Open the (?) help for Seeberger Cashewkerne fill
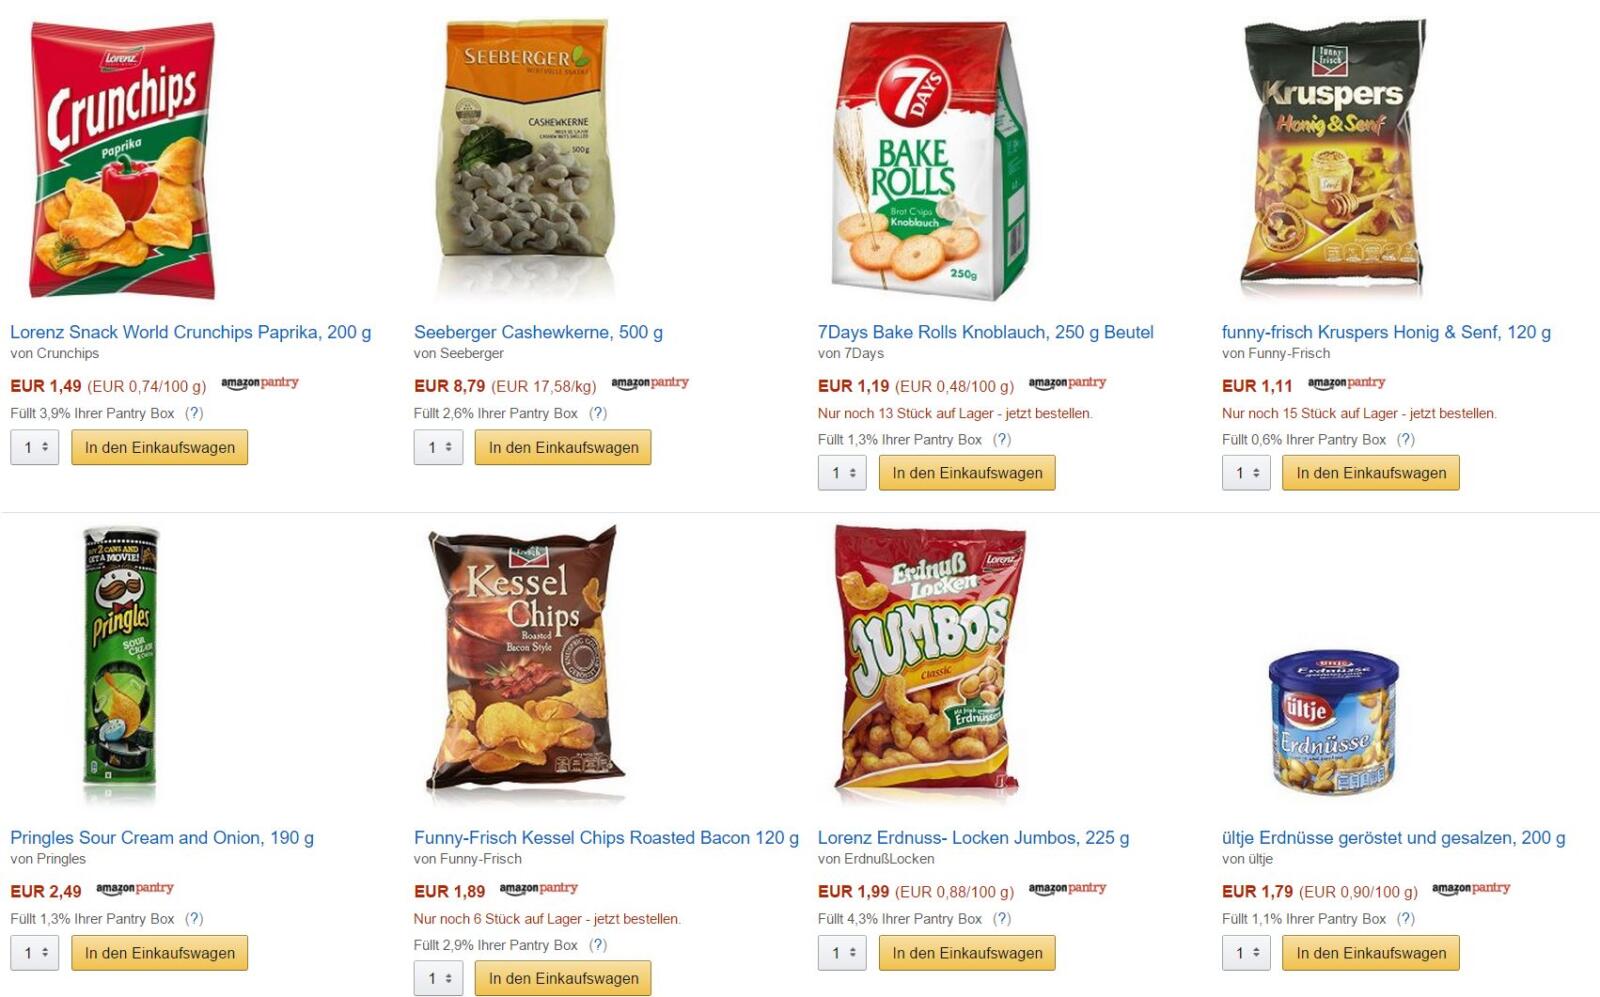 [598, 413]
